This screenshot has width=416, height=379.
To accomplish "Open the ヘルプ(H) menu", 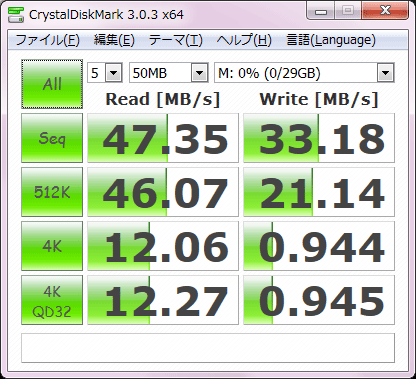I will click(x=244, y=40).
